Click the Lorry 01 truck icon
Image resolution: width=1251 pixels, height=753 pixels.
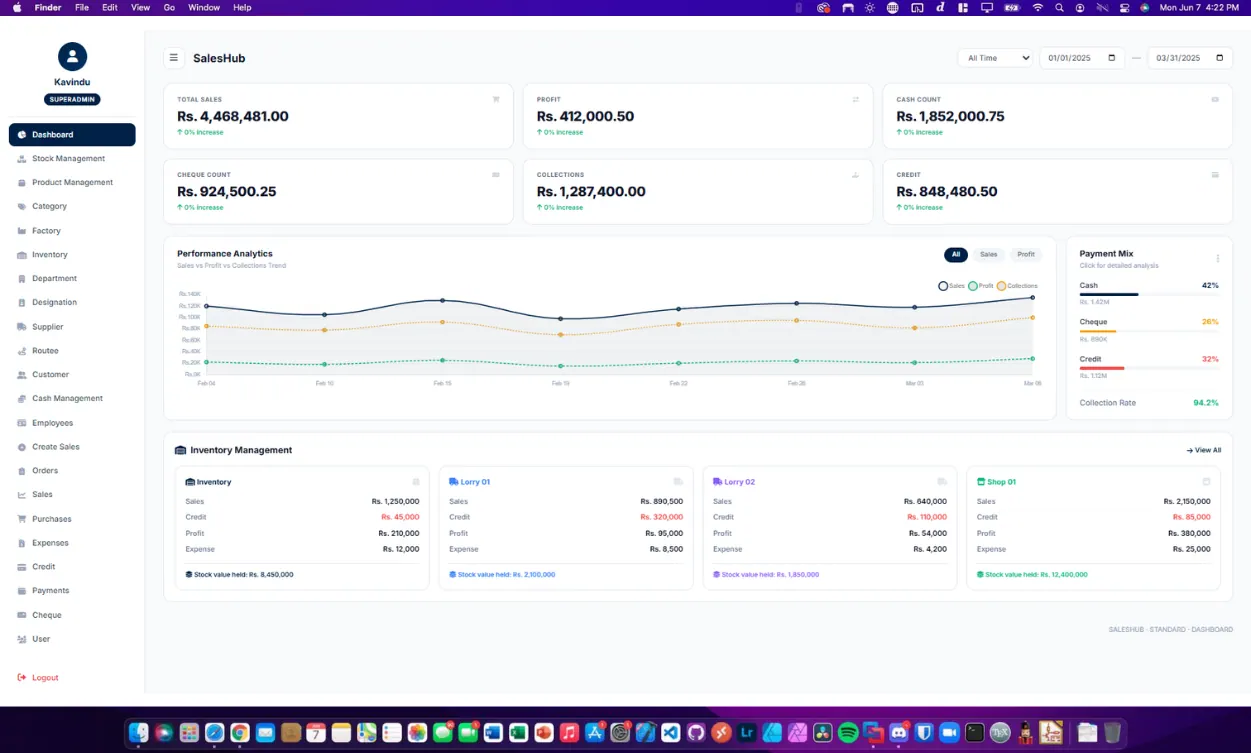pos(454,482)
